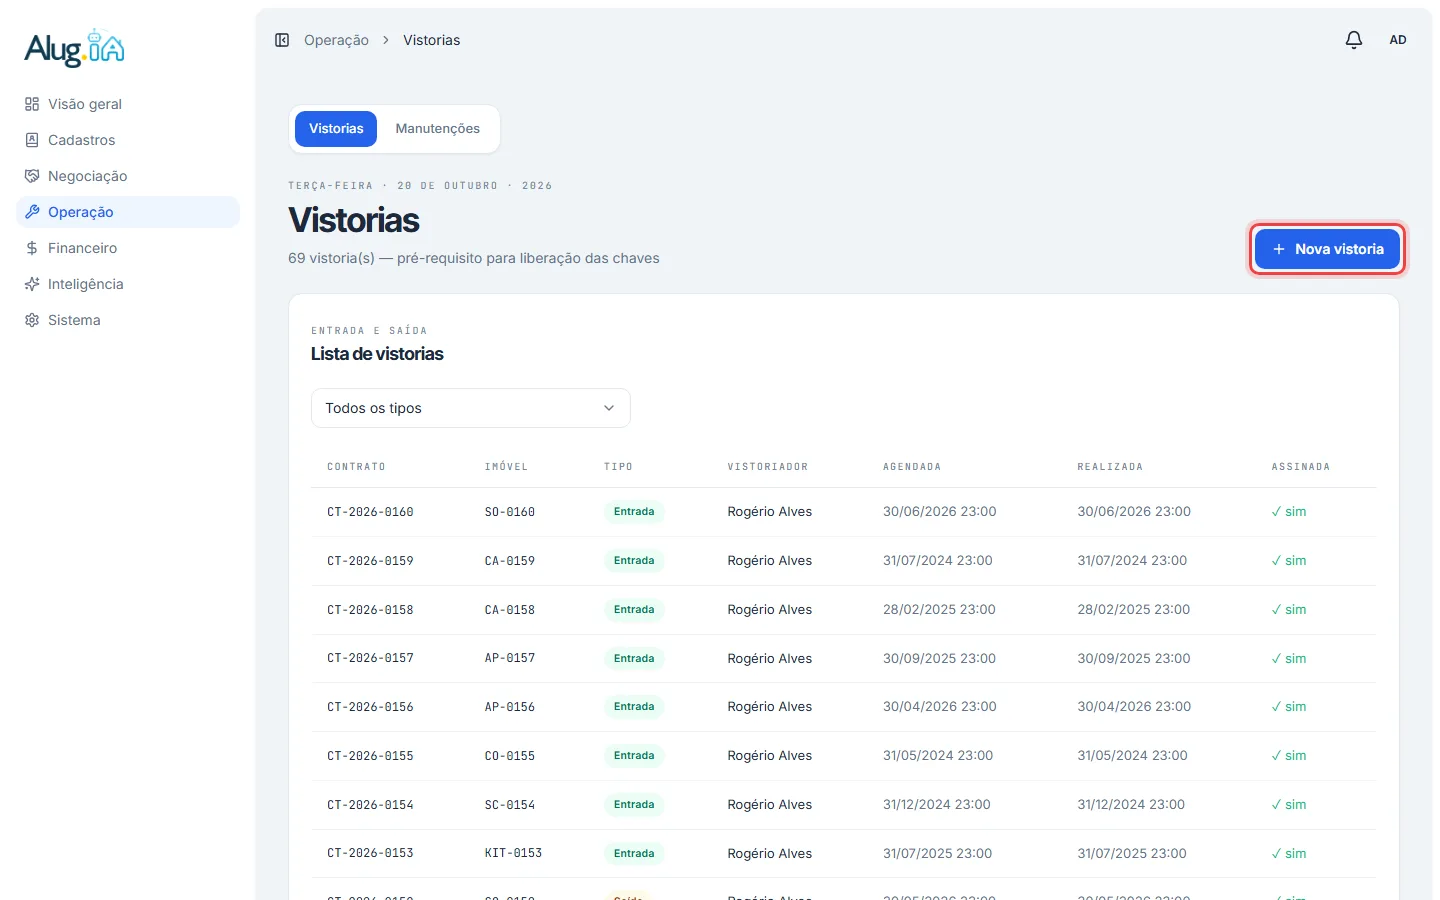Screen dimensions: 1440x900
Task: Toggle the sidebar panel icon
Action: [x=282, y=40]
